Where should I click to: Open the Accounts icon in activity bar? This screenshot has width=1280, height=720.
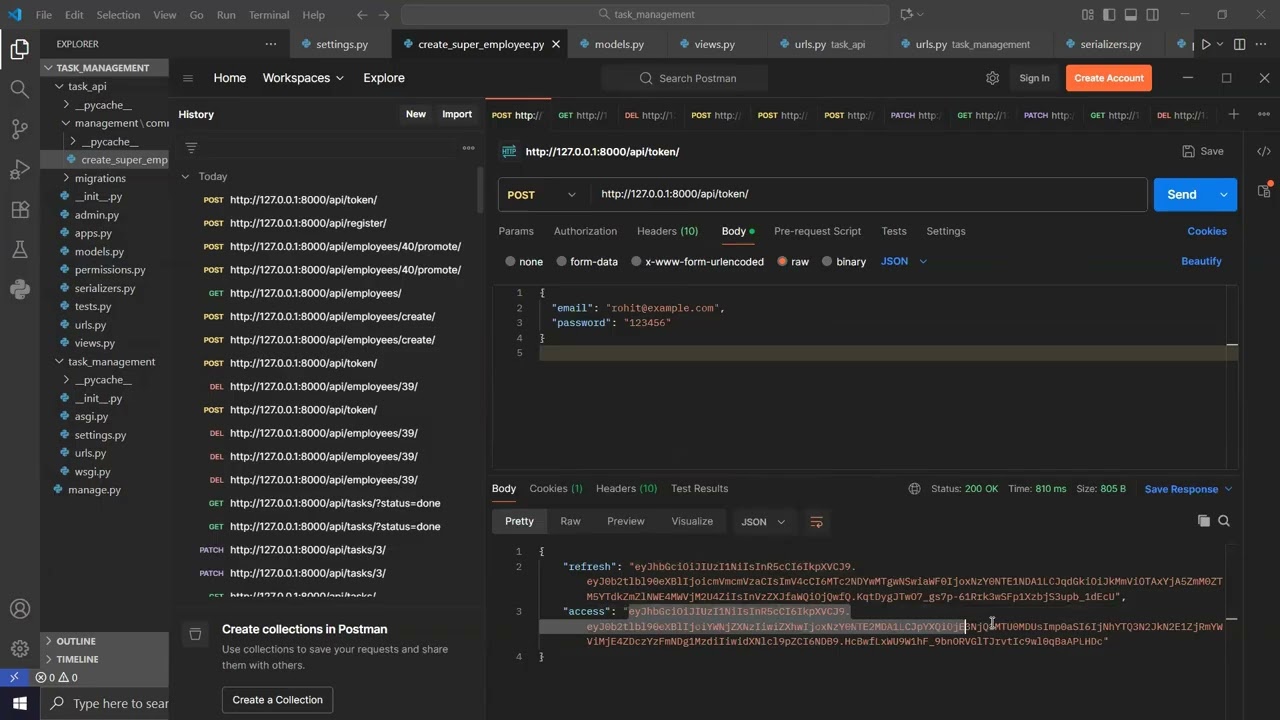point(19,609)
